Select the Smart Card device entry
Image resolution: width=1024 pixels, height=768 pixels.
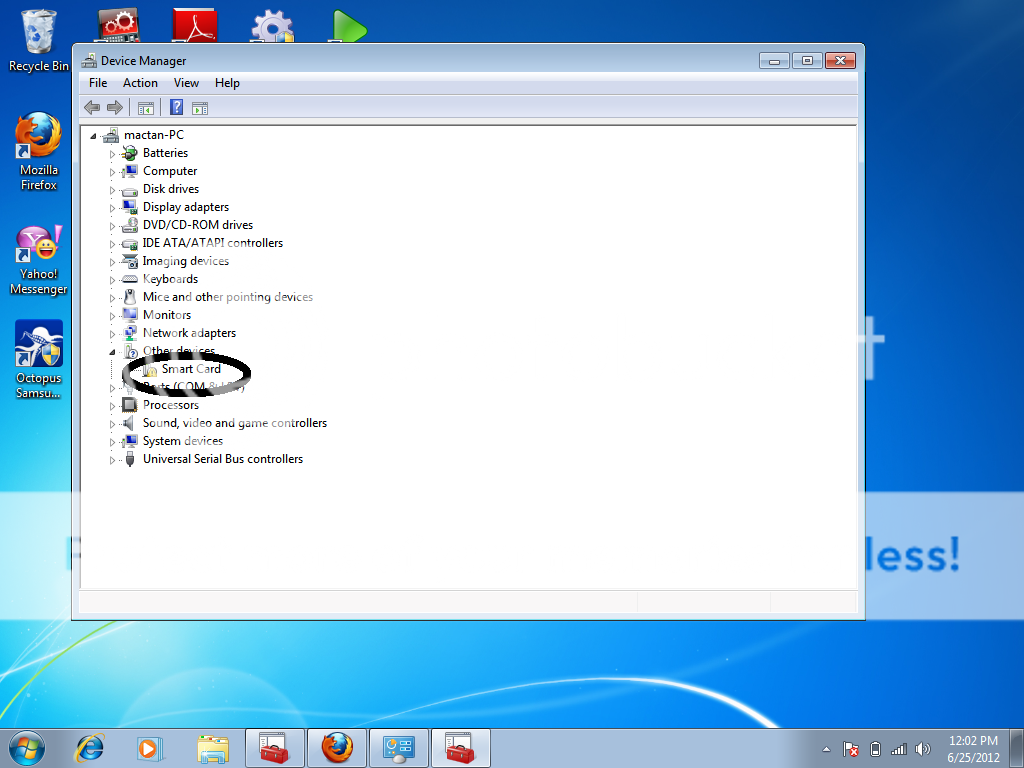pos(191,369)
